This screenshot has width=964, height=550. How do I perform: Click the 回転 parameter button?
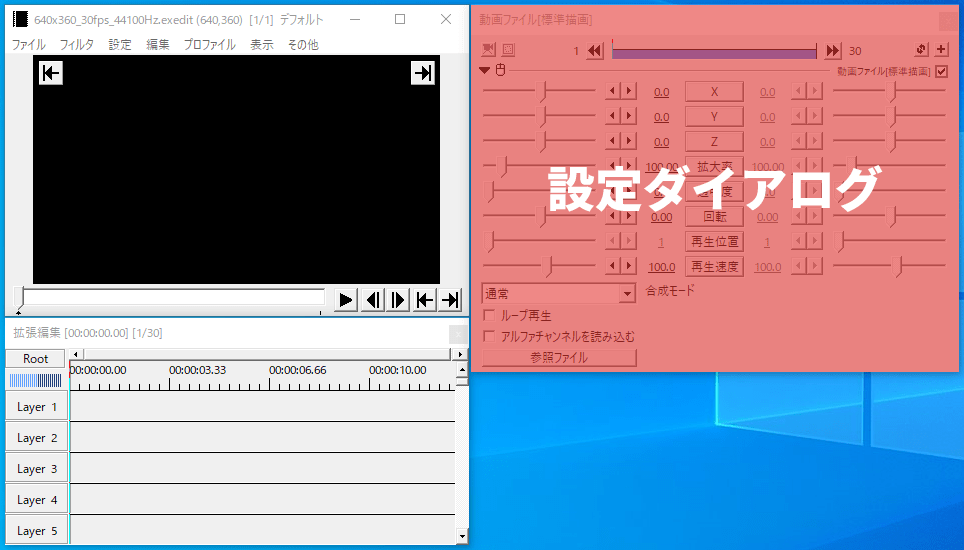[x=714, y=217]
